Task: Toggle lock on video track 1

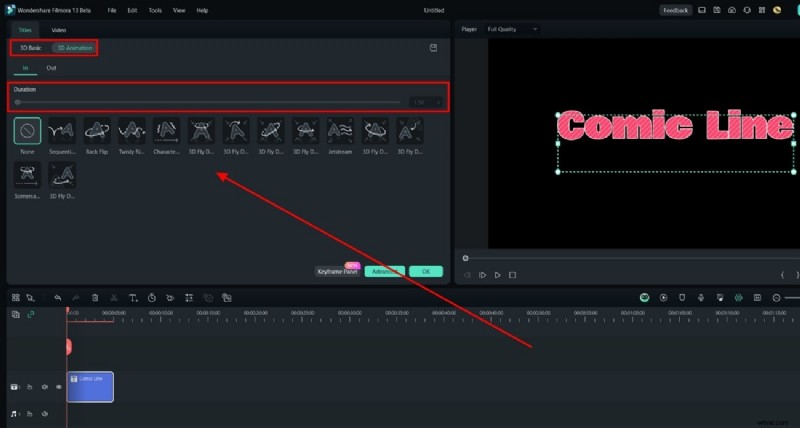Action: 30,386
